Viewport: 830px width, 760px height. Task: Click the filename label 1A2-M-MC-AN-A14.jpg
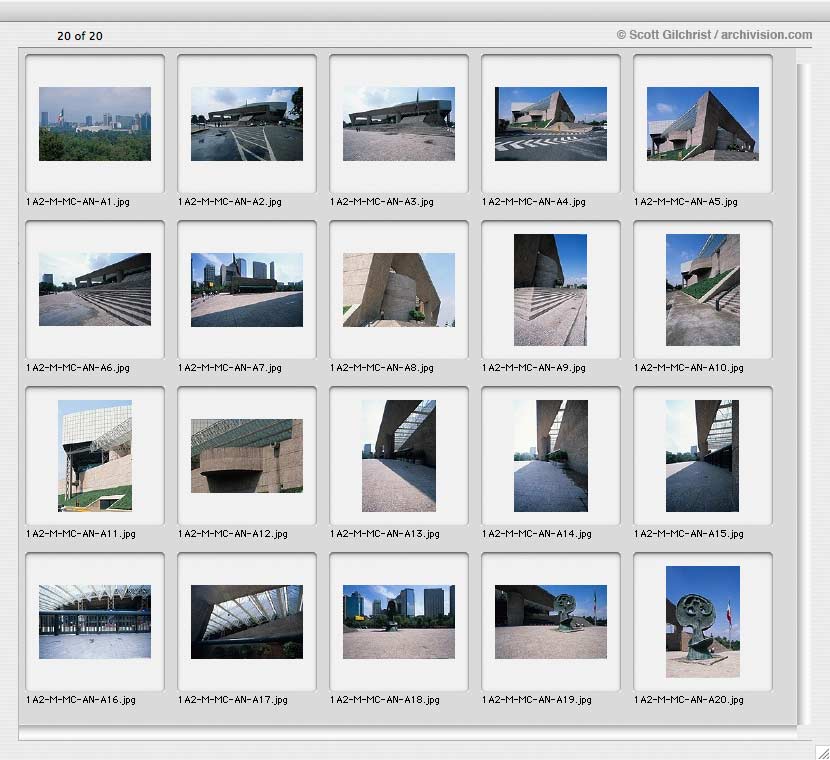(x=536, y=534)
